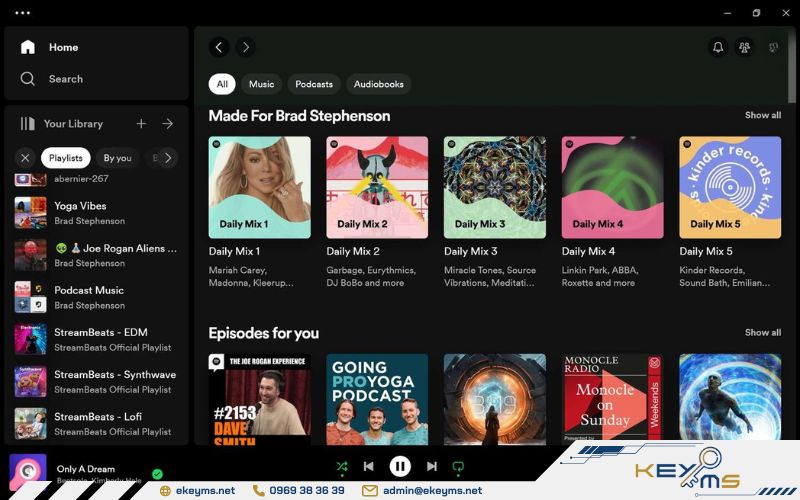The image size is (800, 500).
Task: Open Only A Dream song title
Action: click(x=86, y=469)
